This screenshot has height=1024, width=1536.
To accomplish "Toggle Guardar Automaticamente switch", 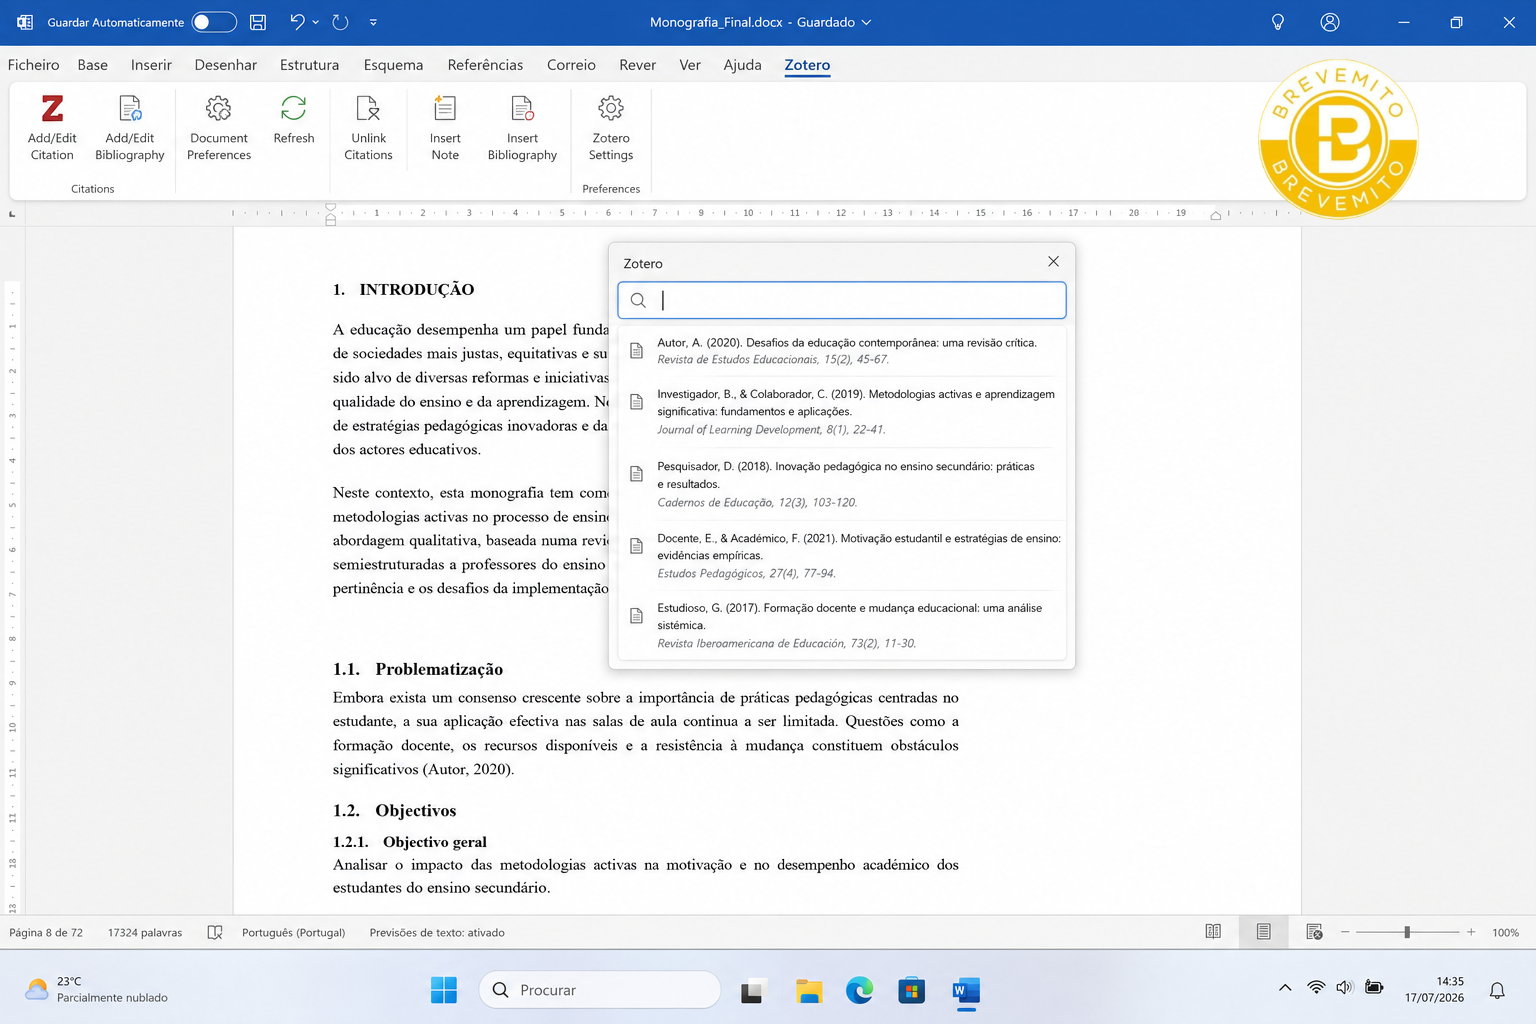I will (214, 22).
